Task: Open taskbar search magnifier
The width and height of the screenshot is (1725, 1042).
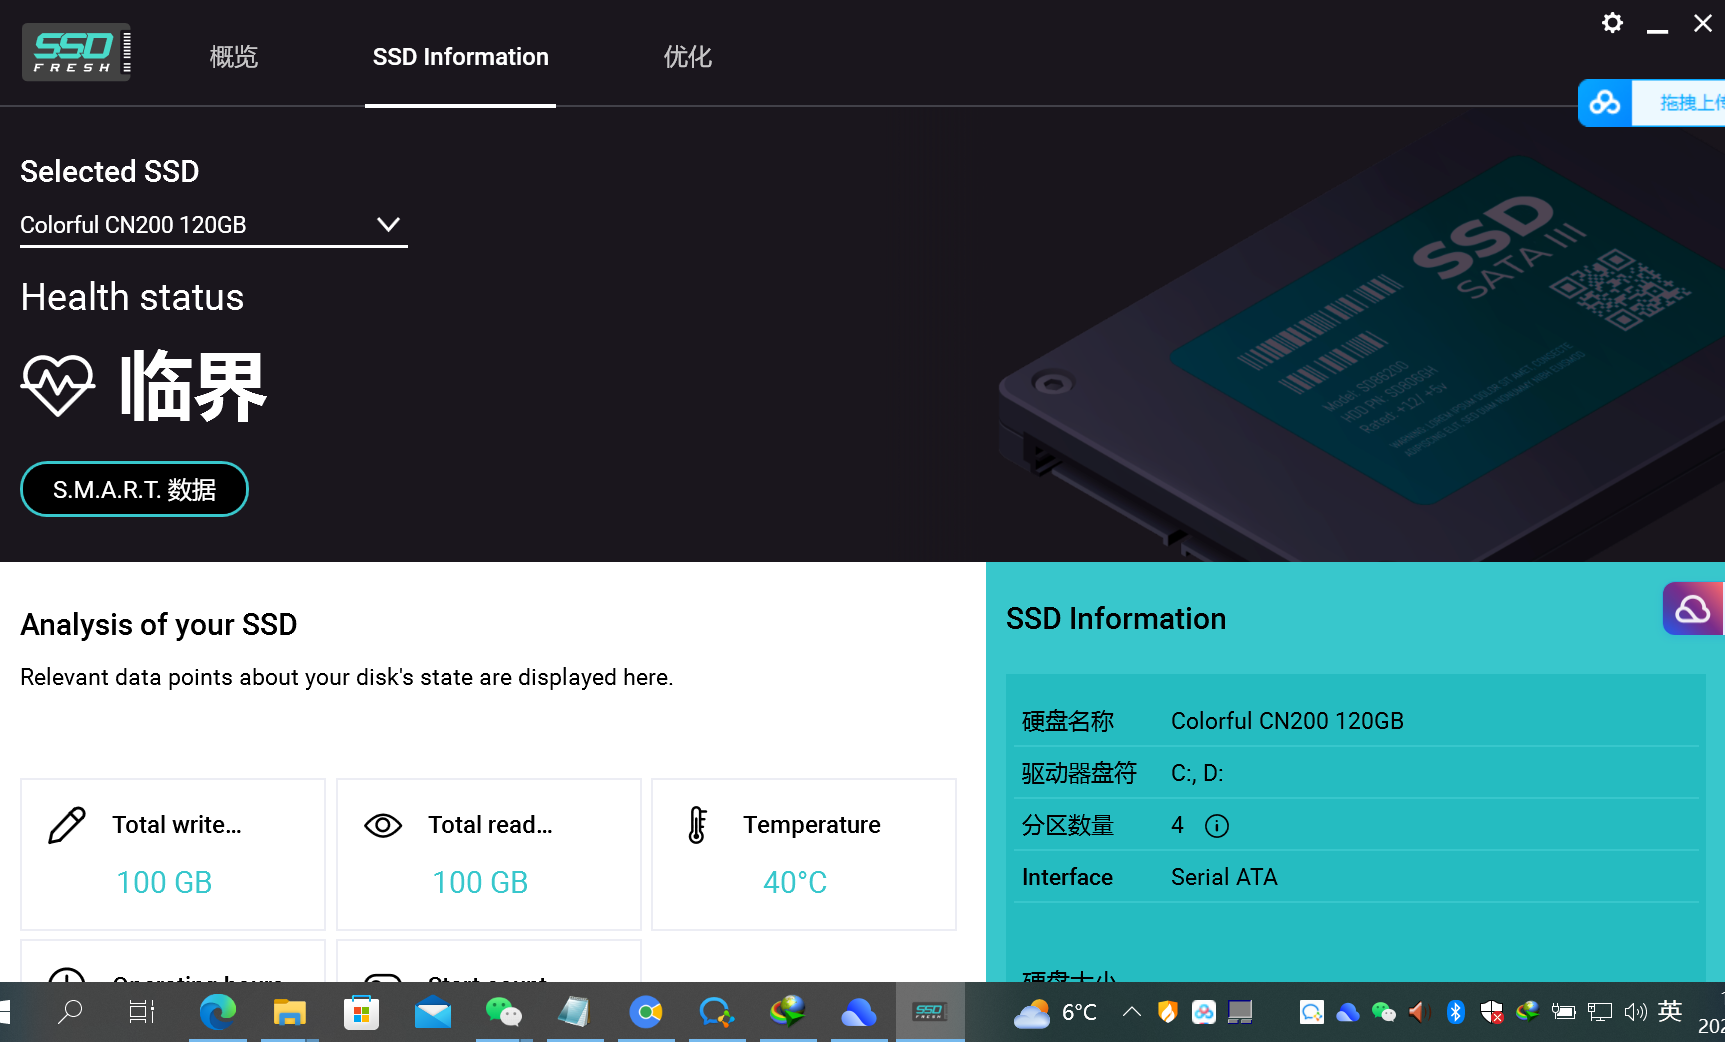Action: (70, 1012)
